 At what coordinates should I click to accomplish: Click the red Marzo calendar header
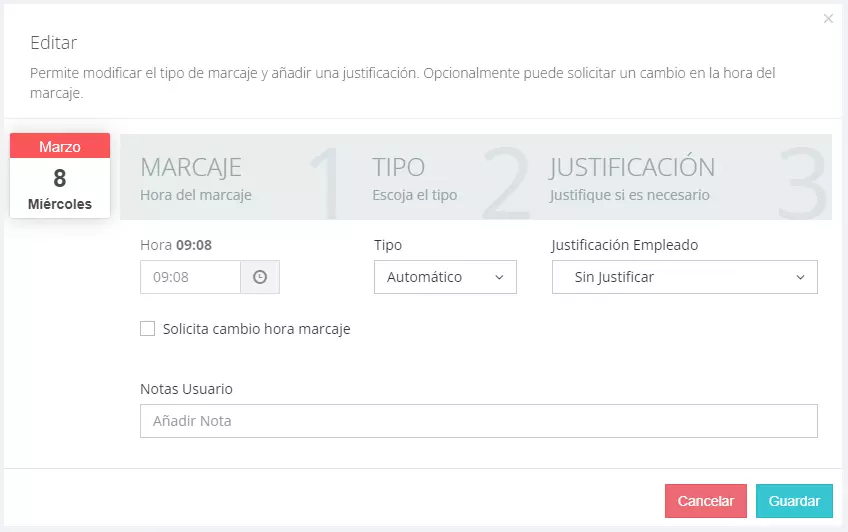(60, 146)
